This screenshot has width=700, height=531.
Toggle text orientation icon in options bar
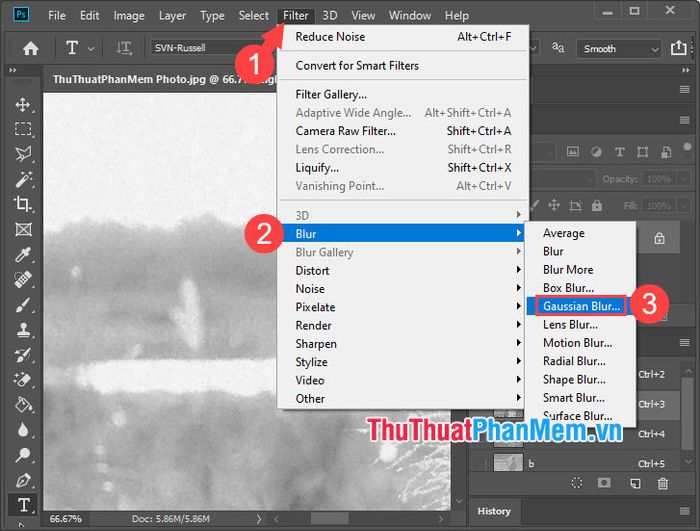[x=124, y=48]
